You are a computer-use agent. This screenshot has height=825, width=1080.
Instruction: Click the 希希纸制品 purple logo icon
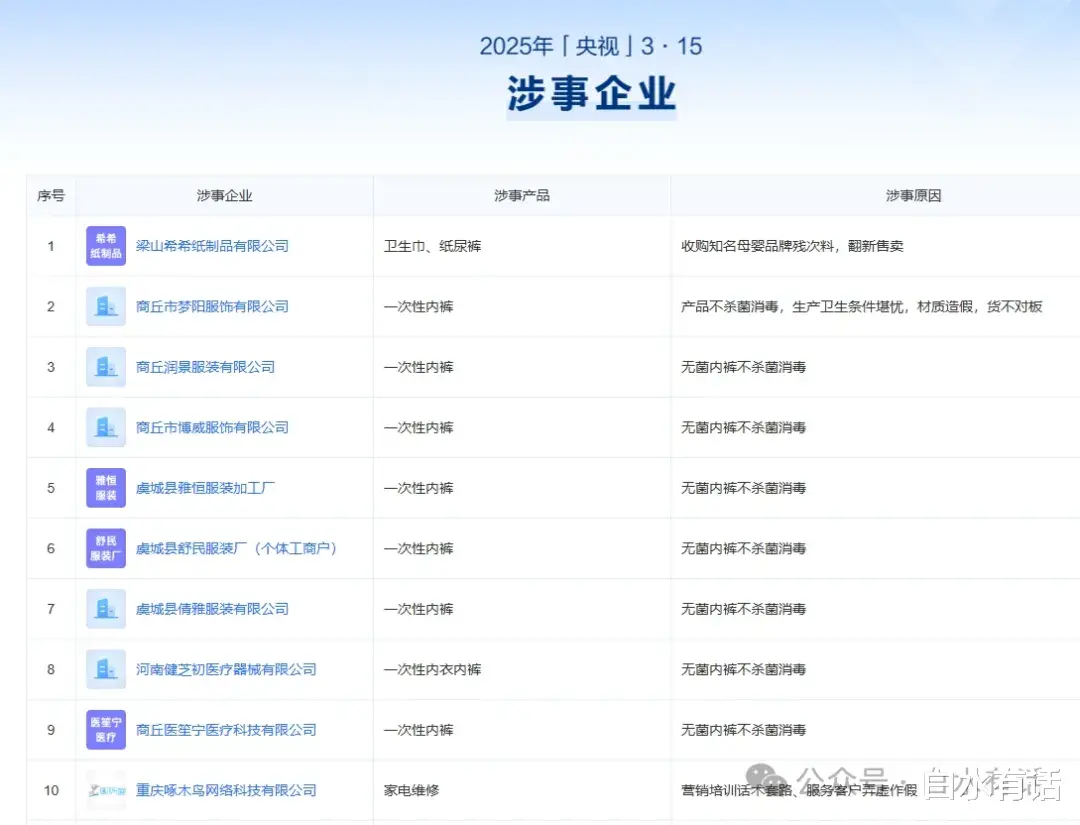[x=105, y=246]
